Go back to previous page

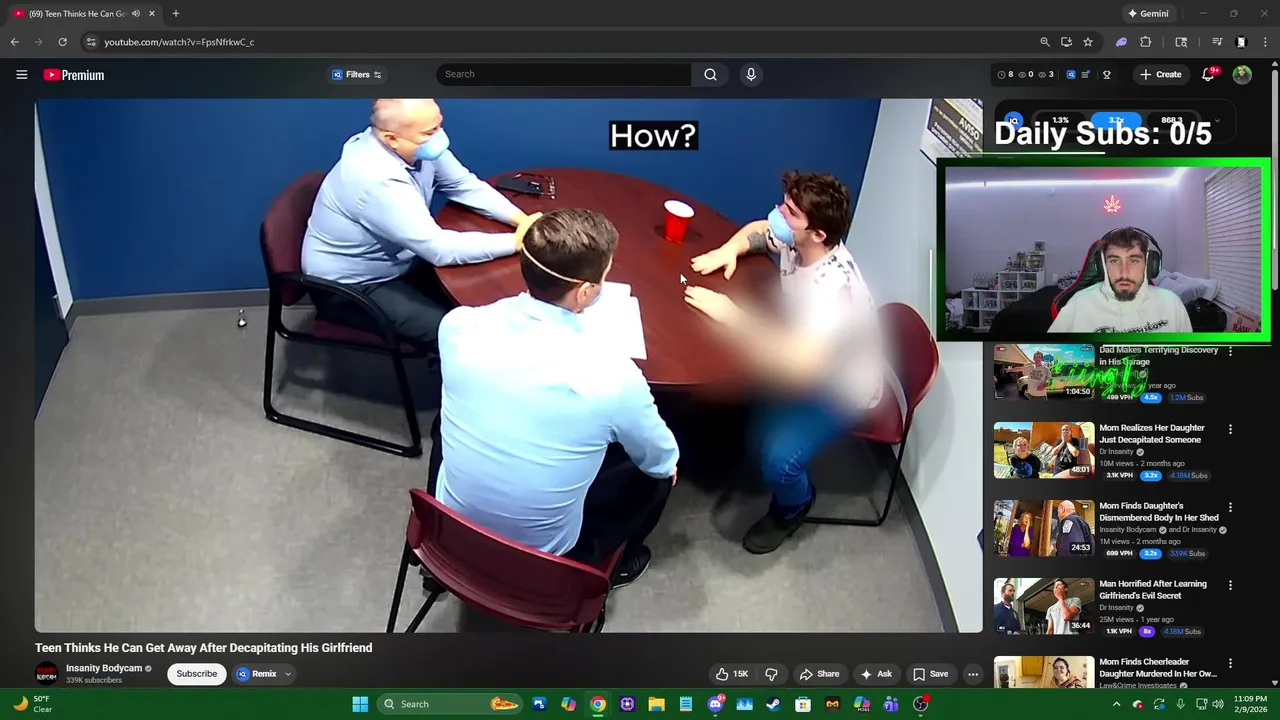[14, 42]
